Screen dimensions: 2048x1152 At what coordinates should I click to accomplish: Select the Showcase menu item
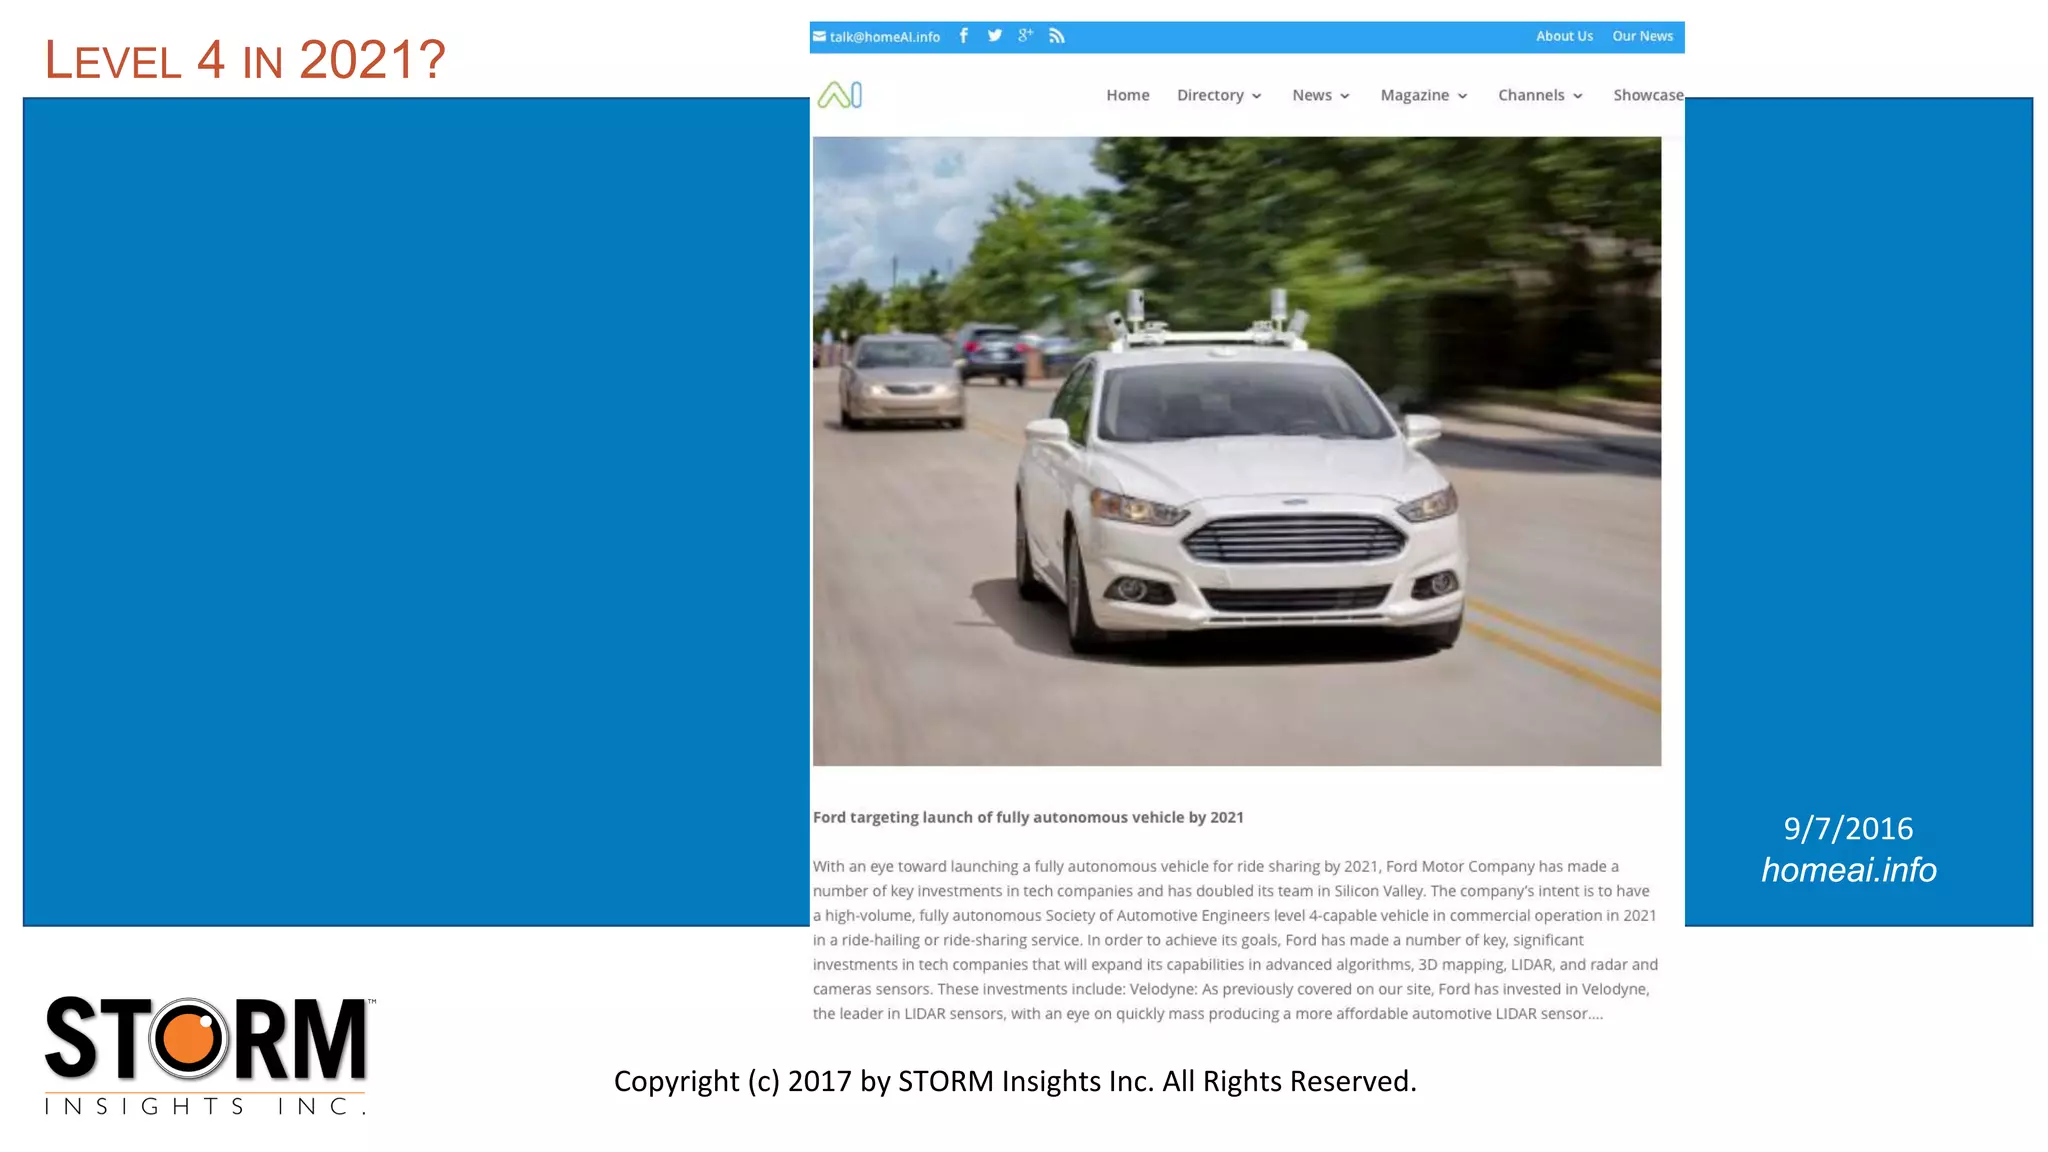1647,95
